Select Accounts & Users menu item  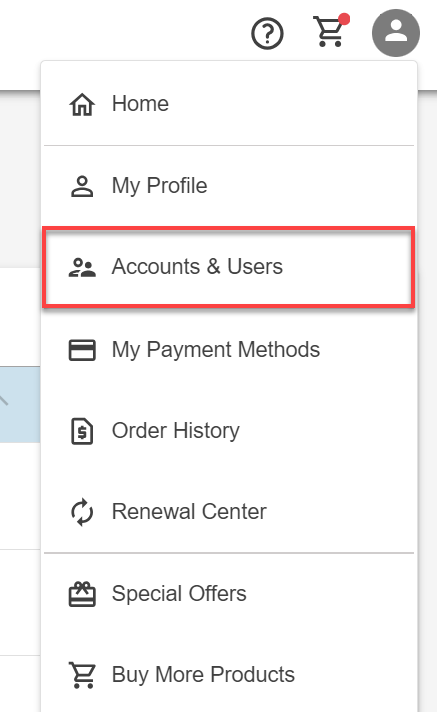tap(229, 267)
